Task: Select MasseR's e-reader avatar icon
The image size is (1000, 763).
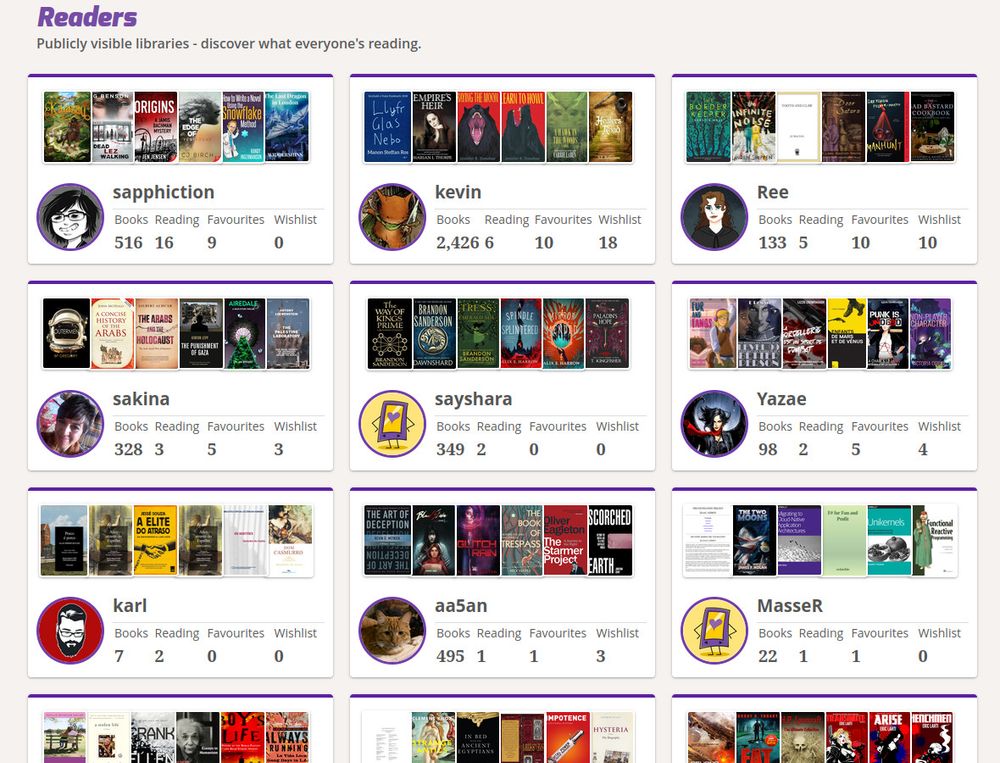Action: (714, 631)
